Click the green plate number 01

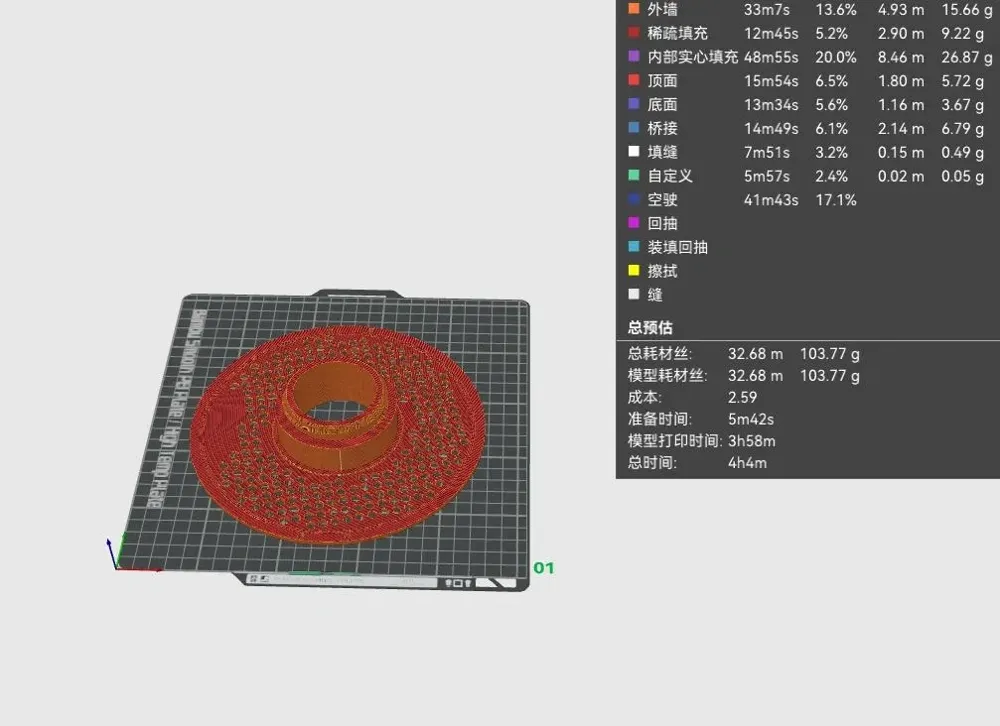[x=543, y=568]
